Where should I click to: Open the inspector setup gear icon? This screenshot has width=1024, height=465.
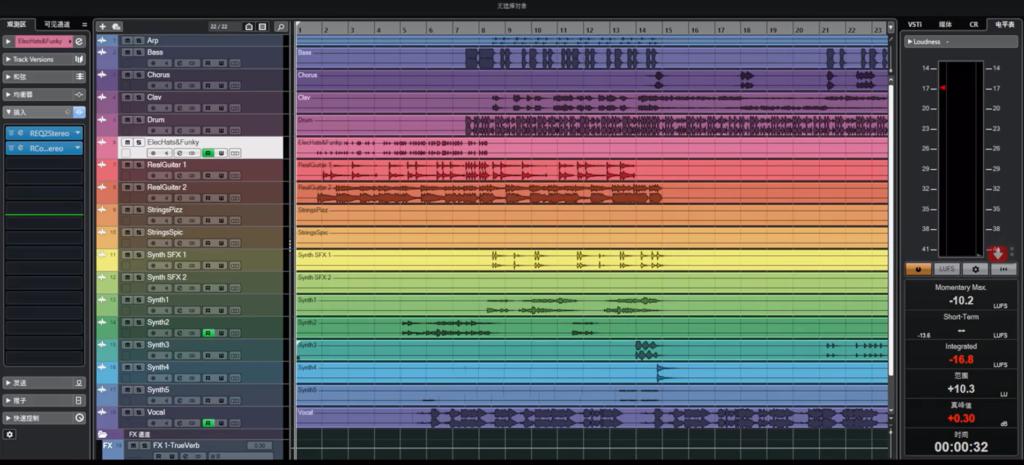(x=10, y=435)
